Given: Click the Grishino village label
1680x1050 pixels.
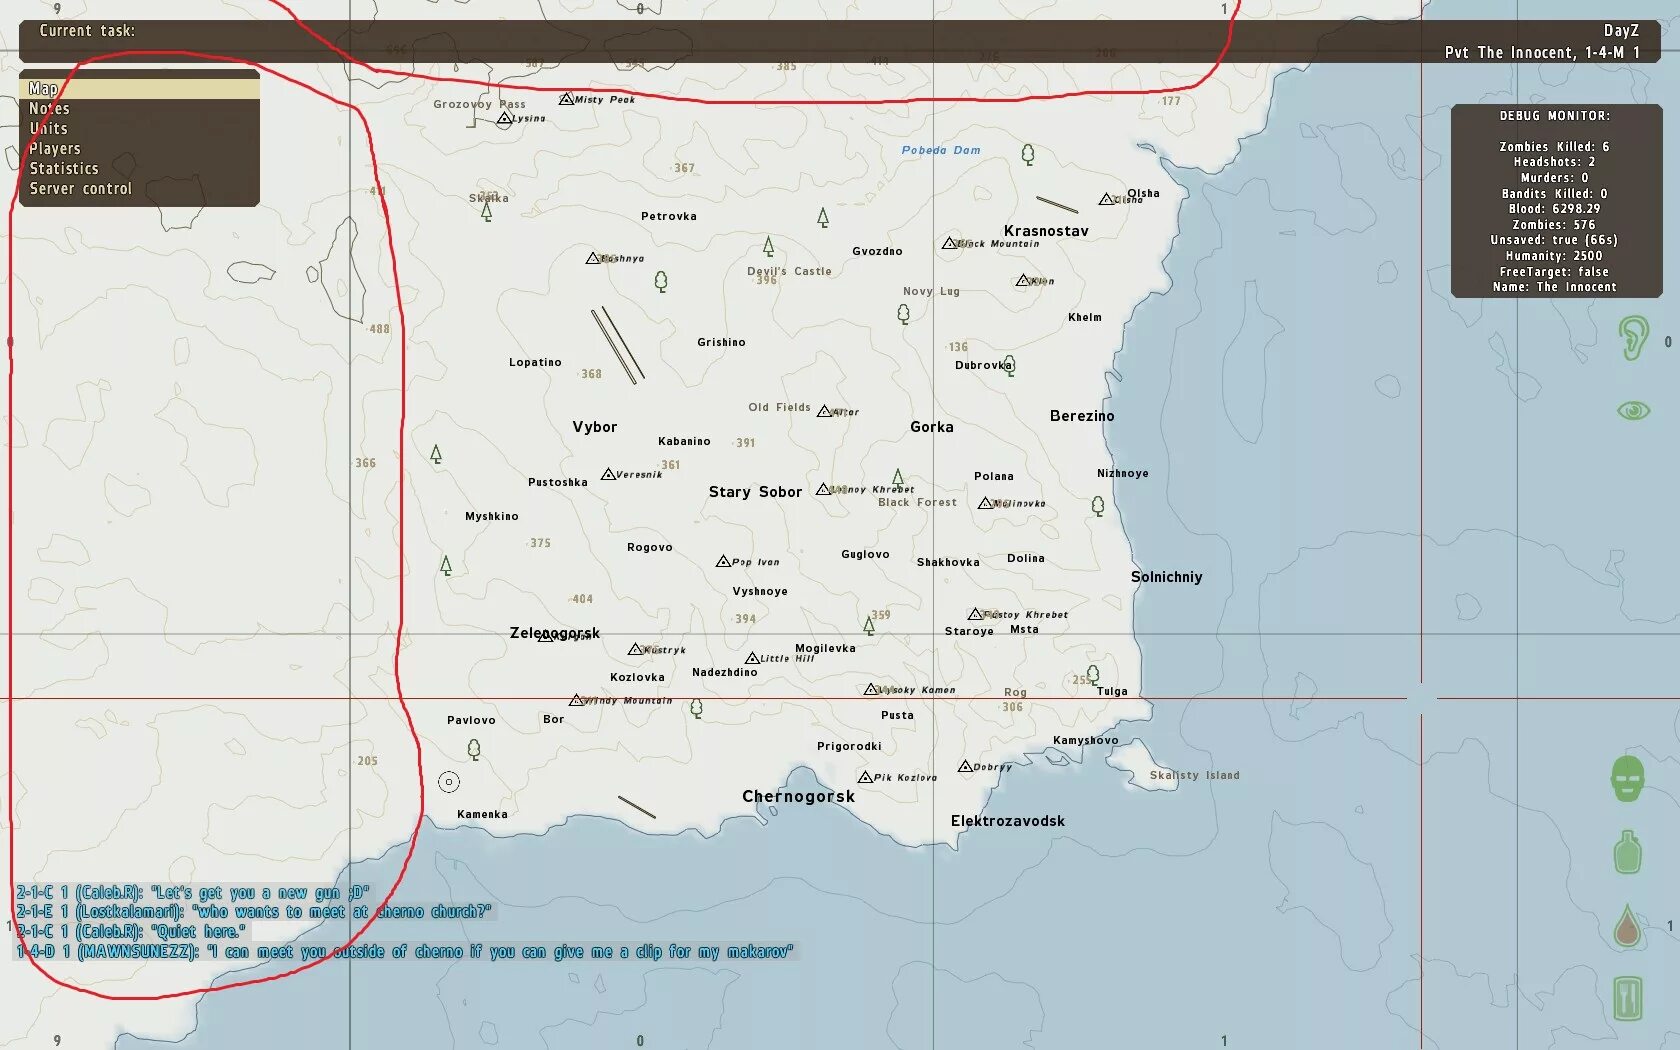Looking at the screenshot, I should (x=721, y=342).
